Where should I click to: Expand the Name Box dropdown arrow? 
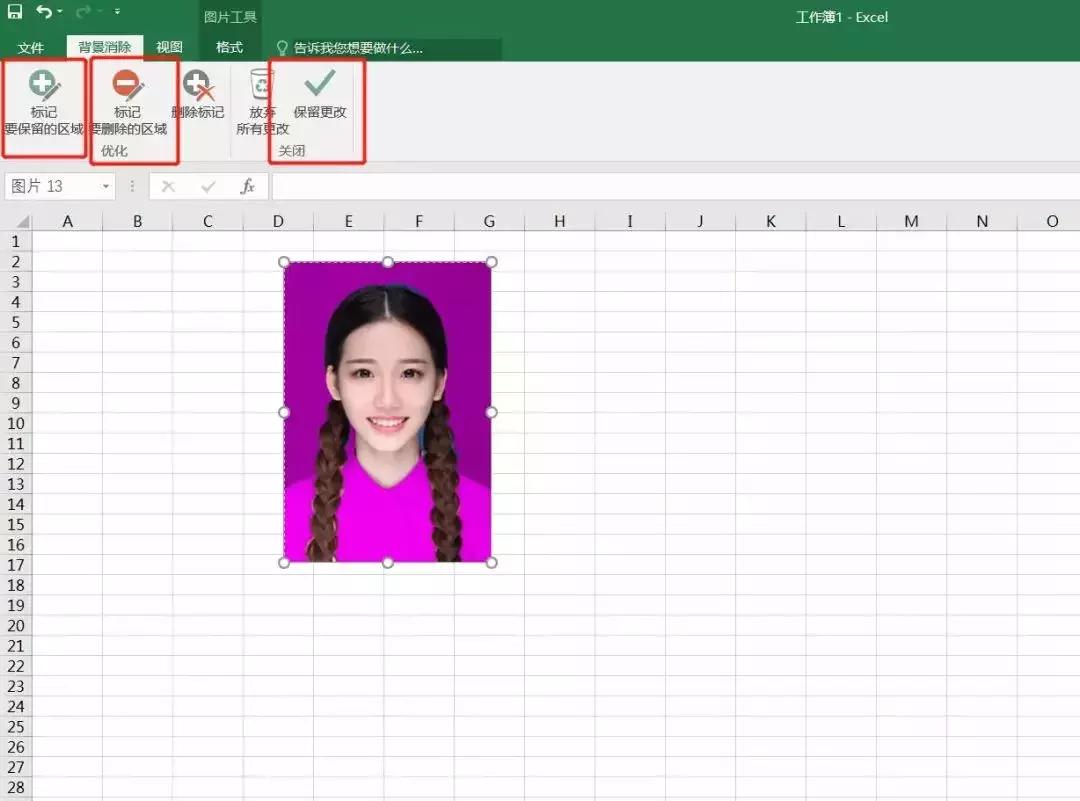click(105, 187)
